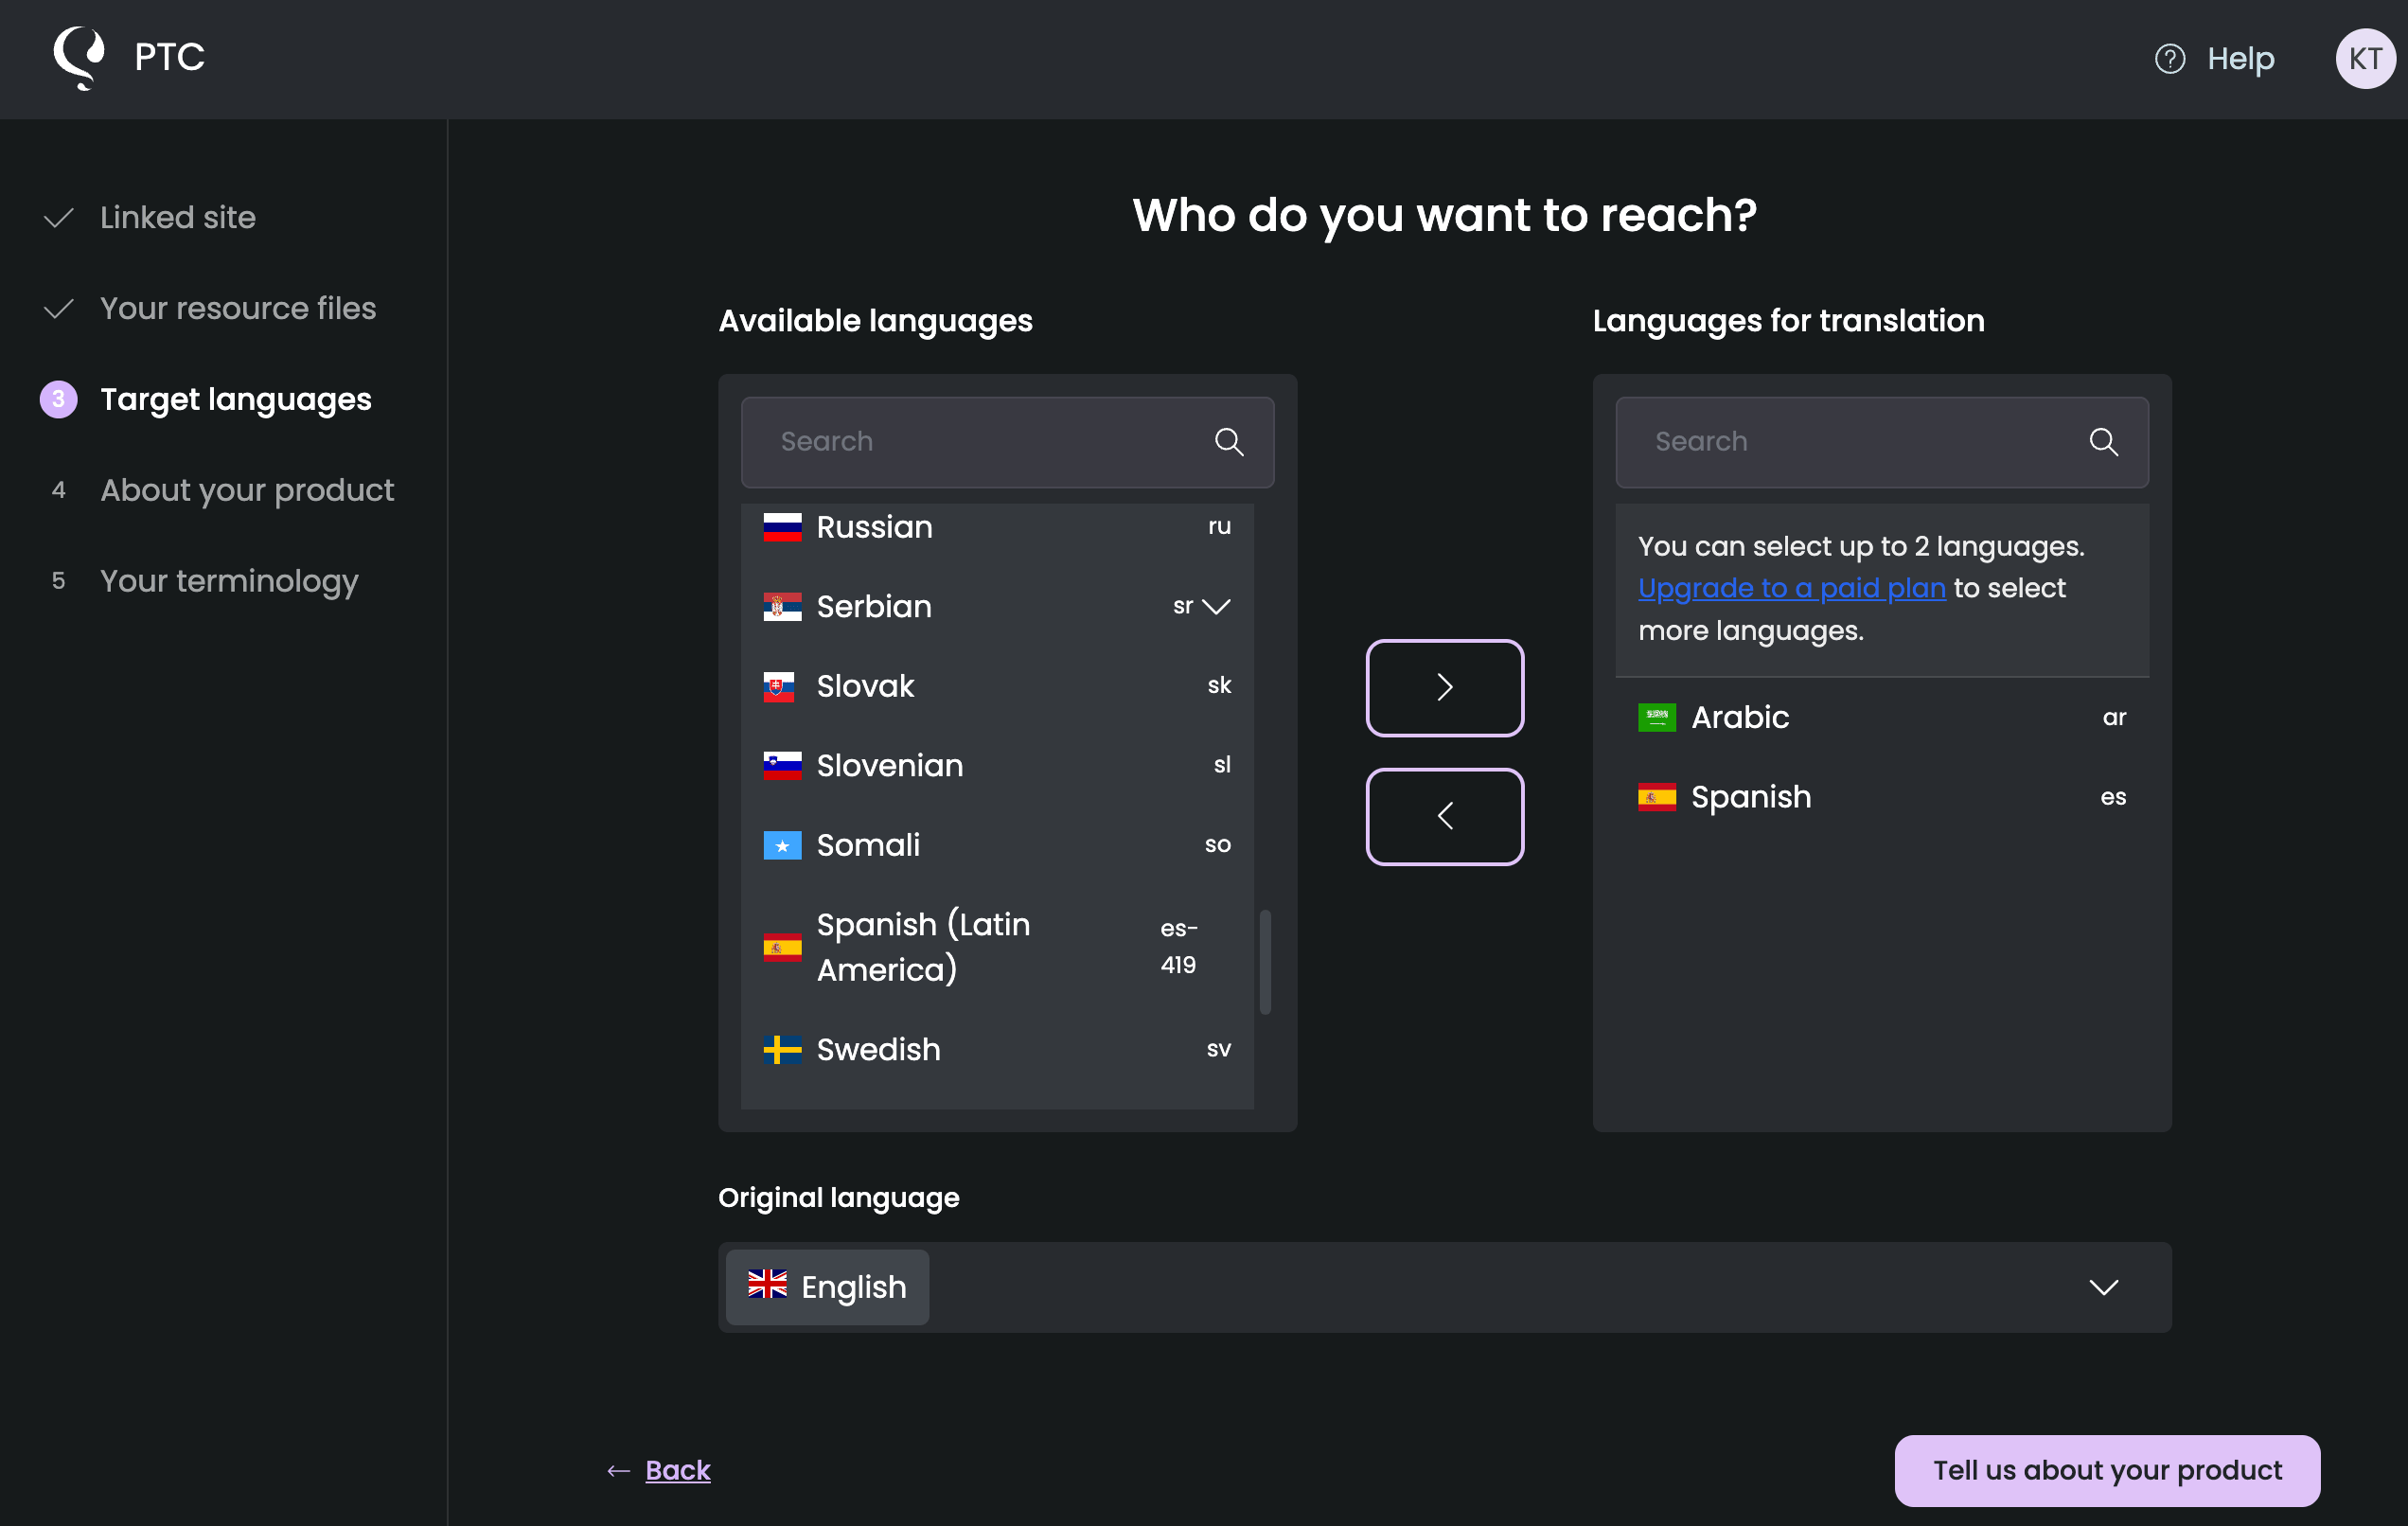2408x1526 pixels.
Task: Click the 'sv' language code
Action: [1218, 1050]
